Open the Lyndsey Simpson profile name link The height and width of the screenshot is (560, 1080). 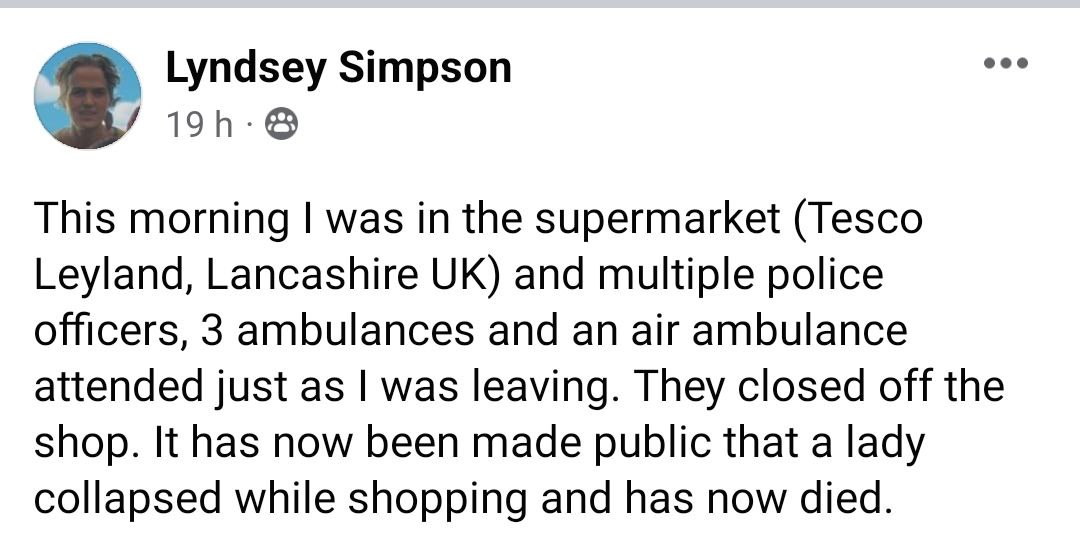pos(338,68)
